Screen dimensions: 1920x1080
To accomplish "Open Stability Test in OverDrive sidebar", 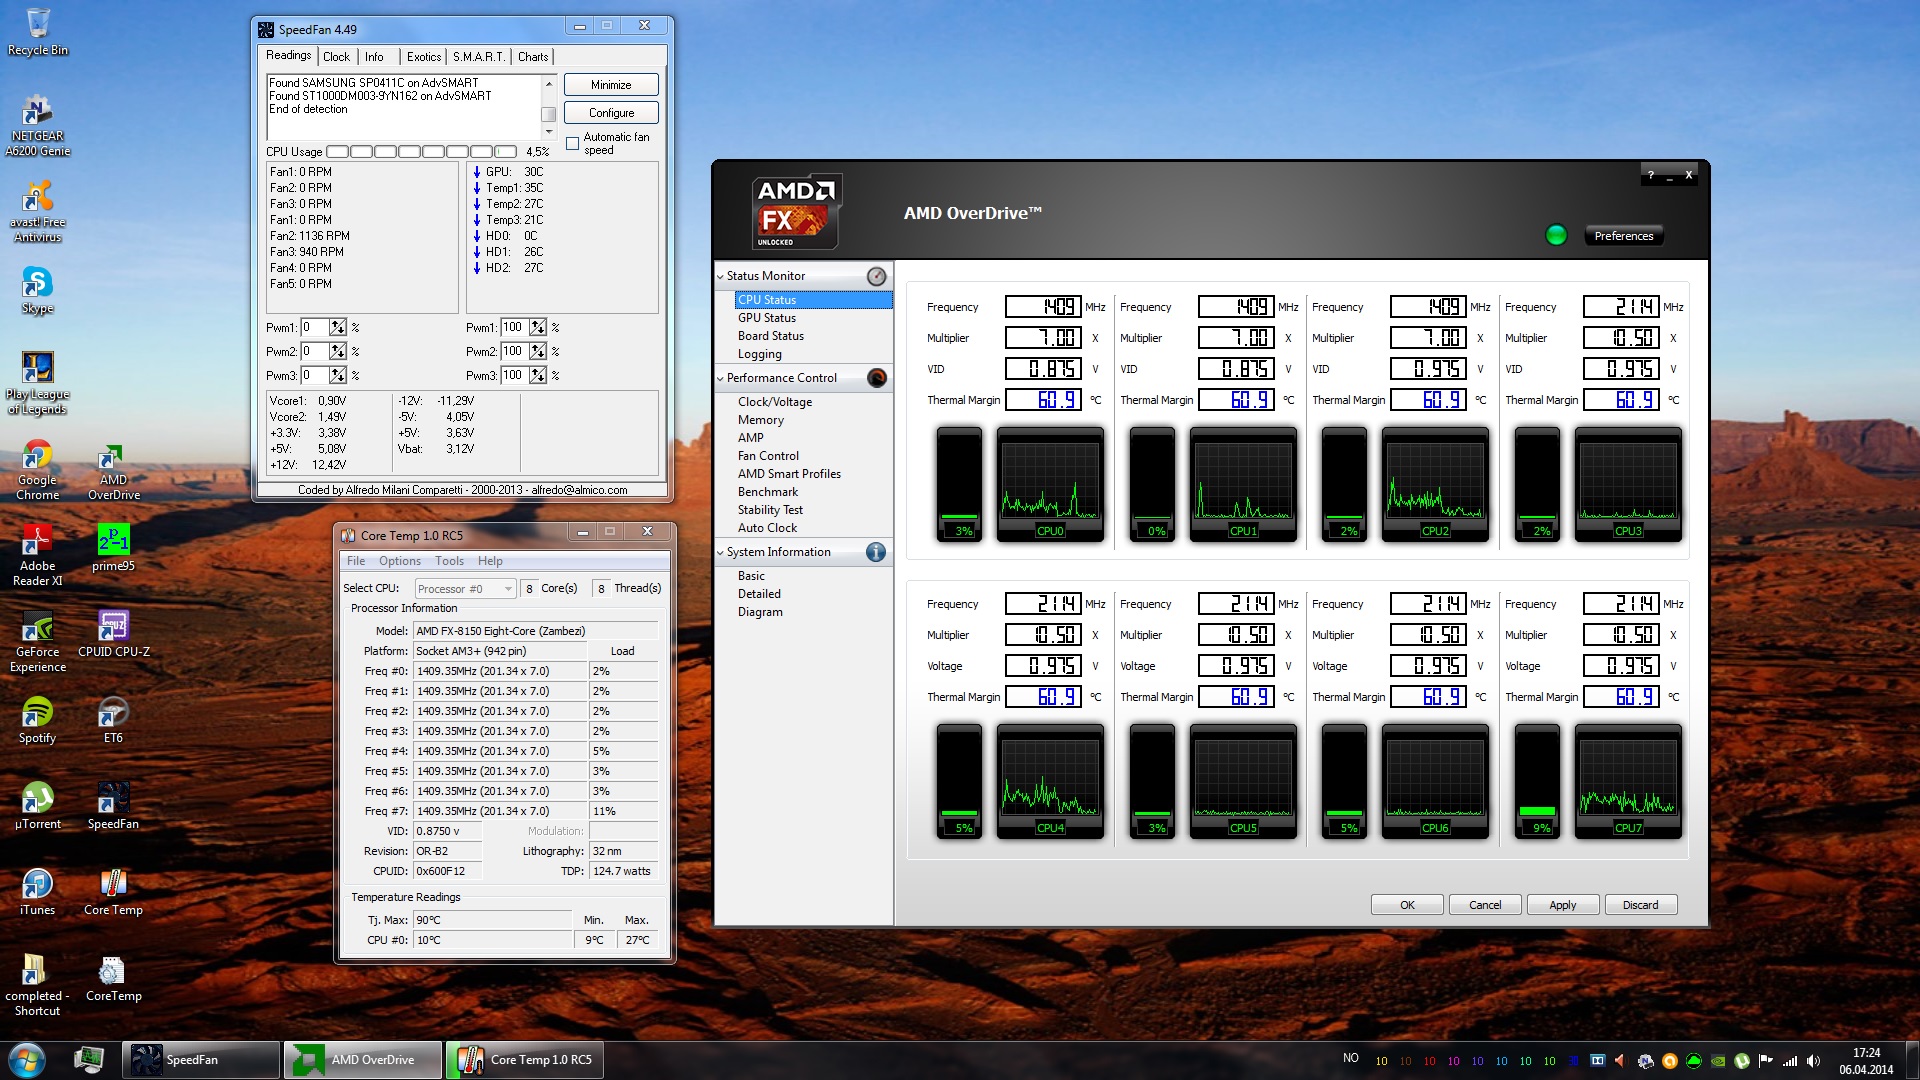I will 770,510.
